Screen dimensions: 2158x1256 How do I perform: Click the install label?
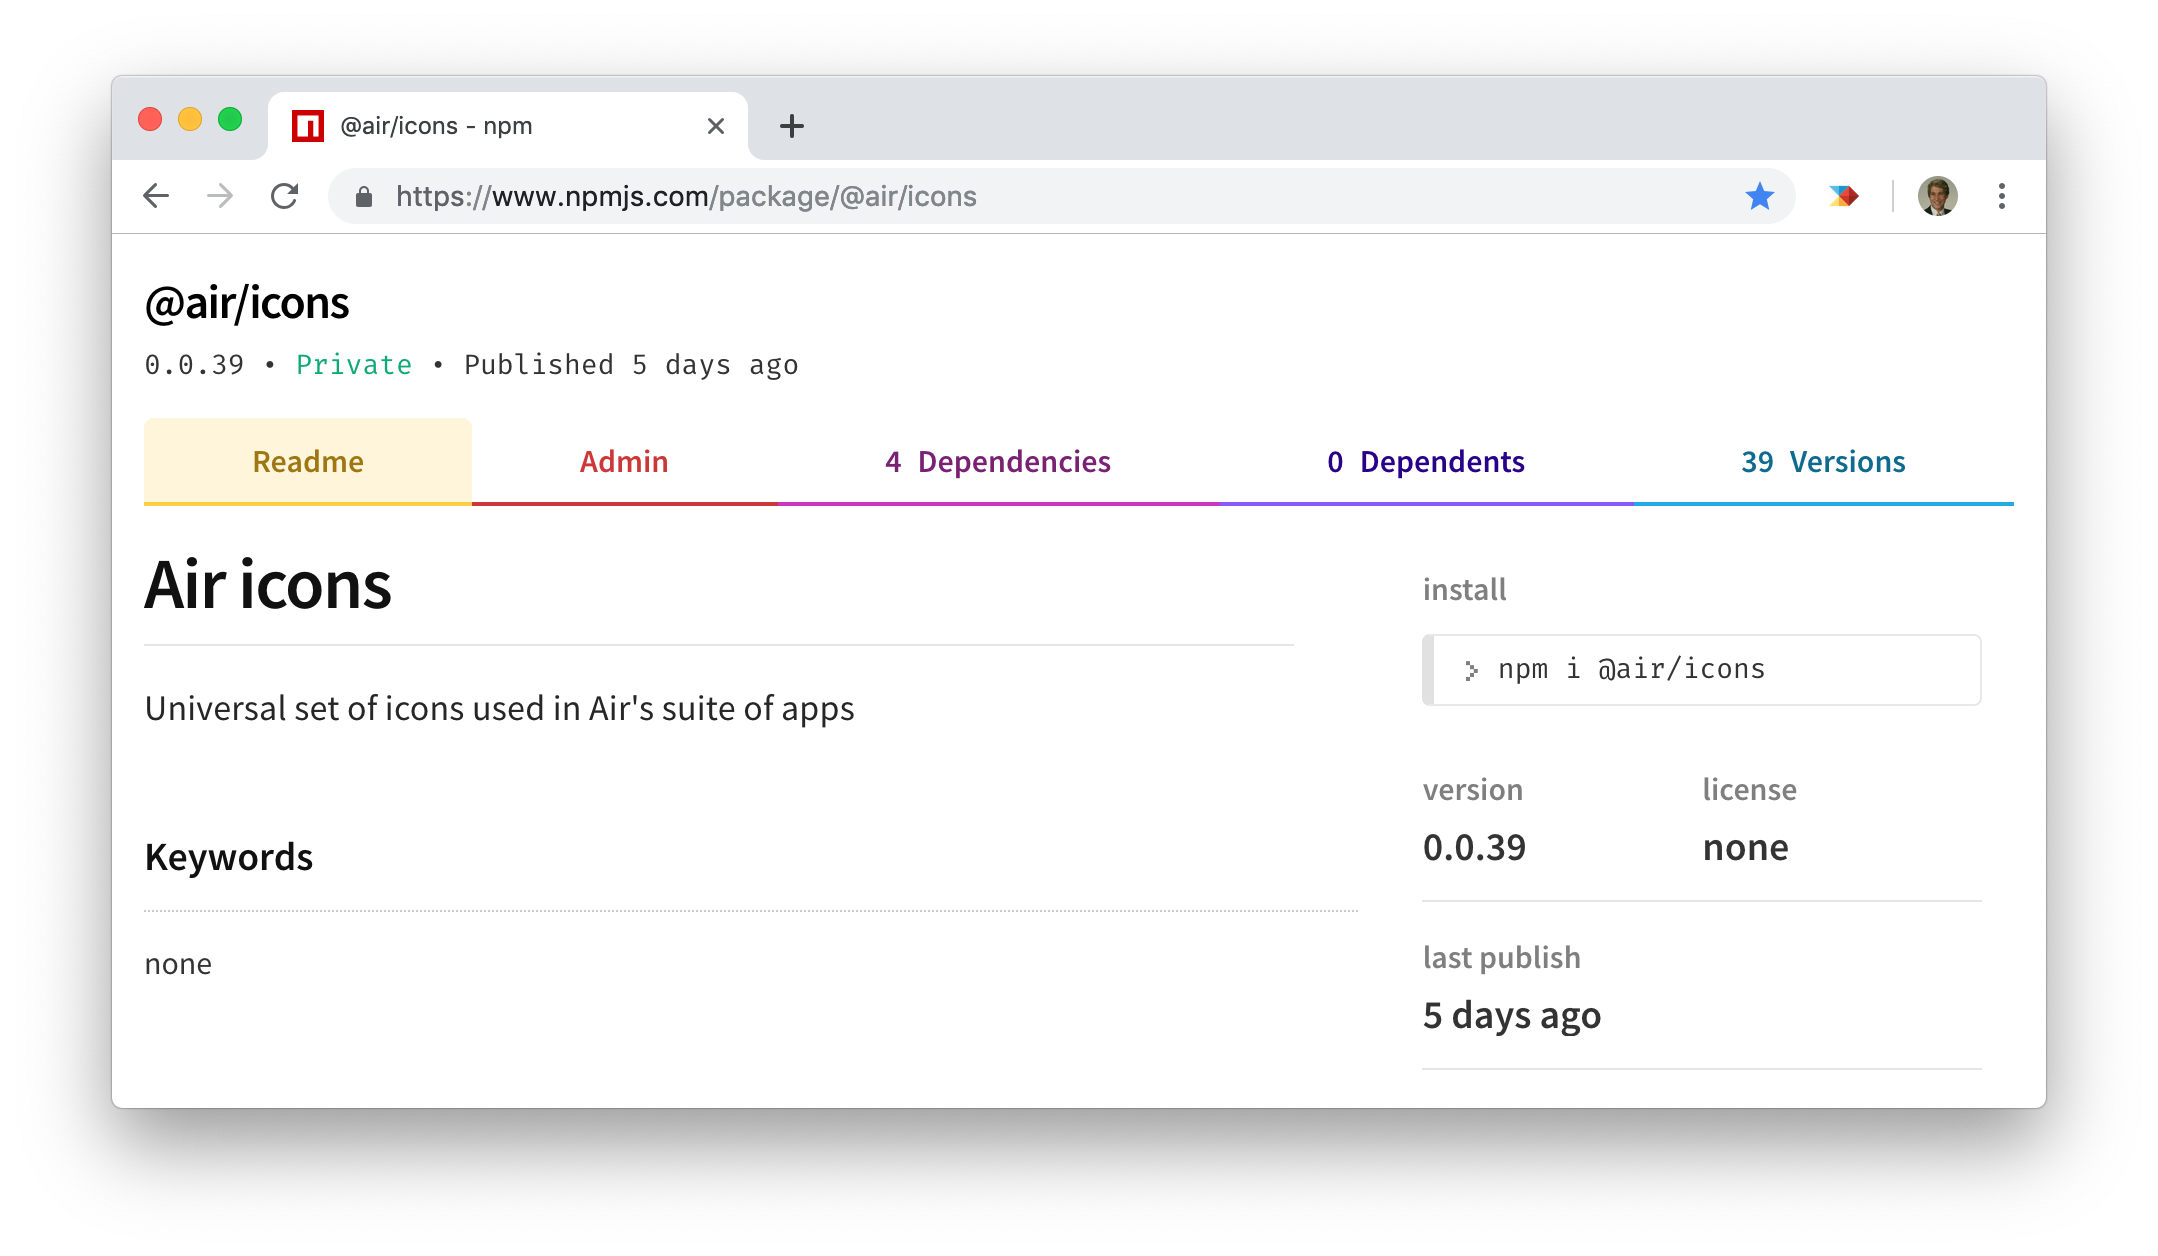pyautogui.click(x=1464, y=590)
